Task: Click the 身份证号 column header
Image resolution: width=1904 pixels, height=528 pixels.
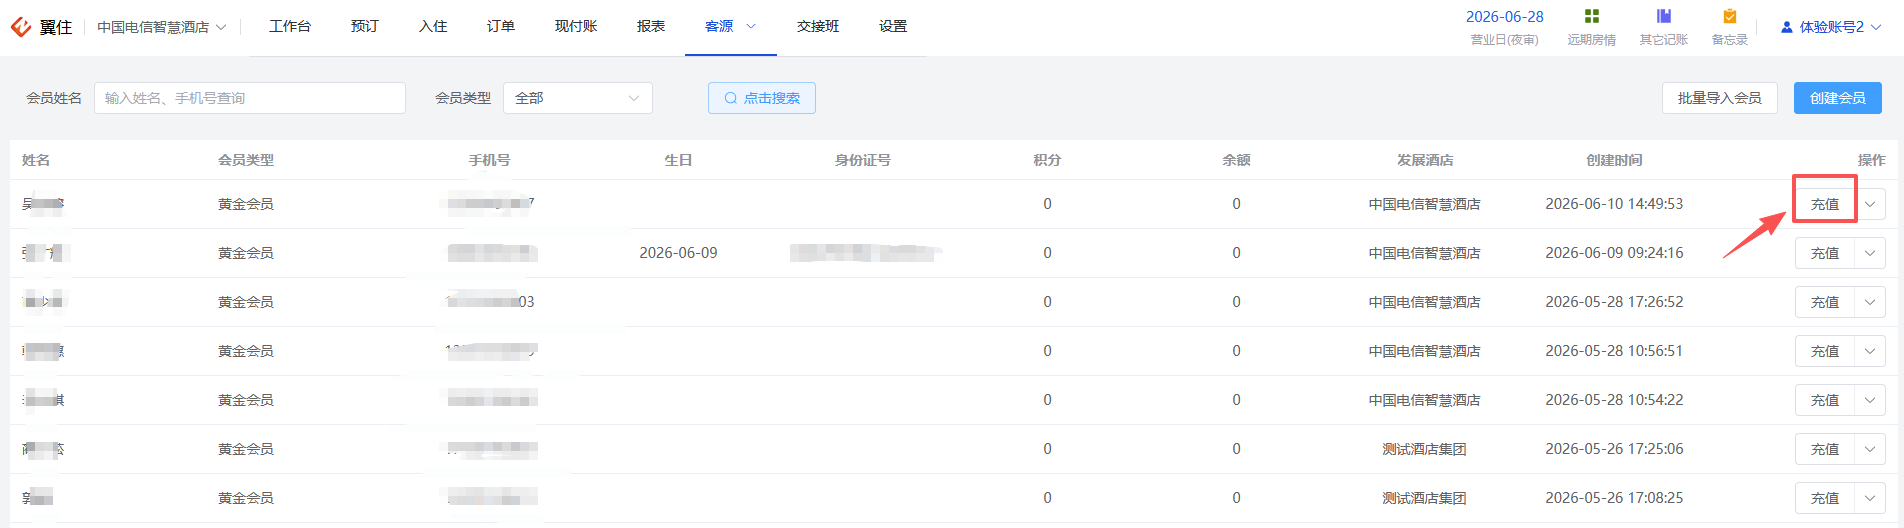Action: click(x=863, y=160)
